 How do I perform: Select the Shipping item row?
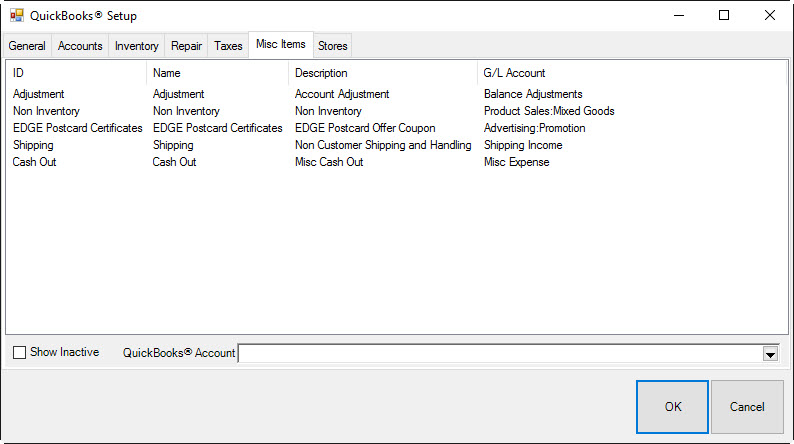coord(34,145)
